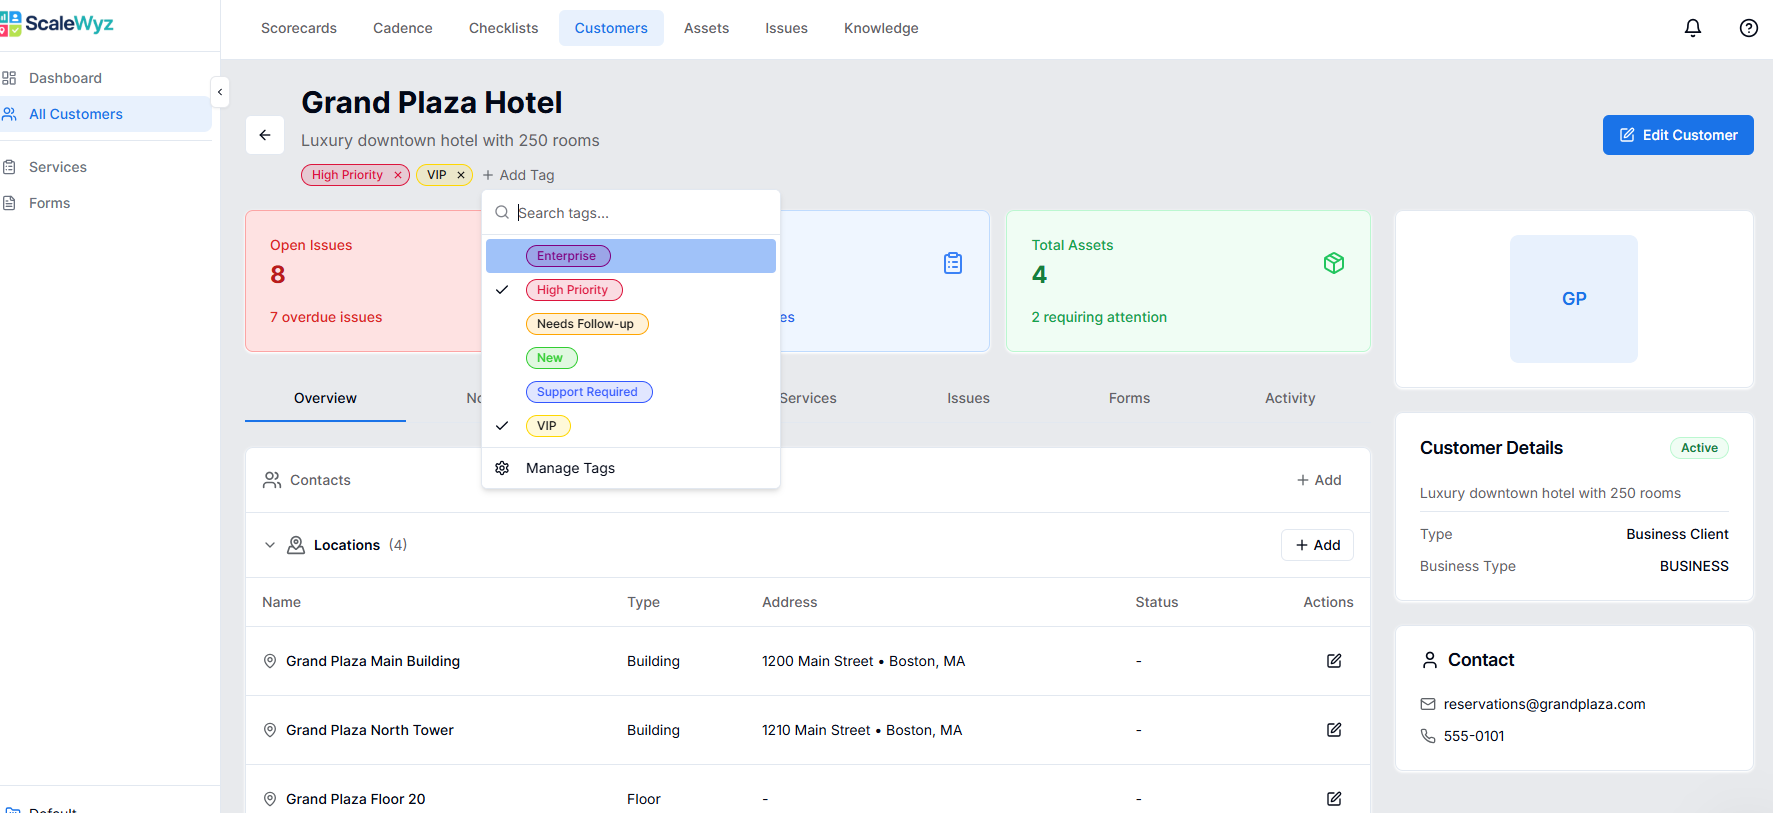1773x813 pixels.
Task: Click the Add Tag dropdown trigger
Action: (518, 175)
